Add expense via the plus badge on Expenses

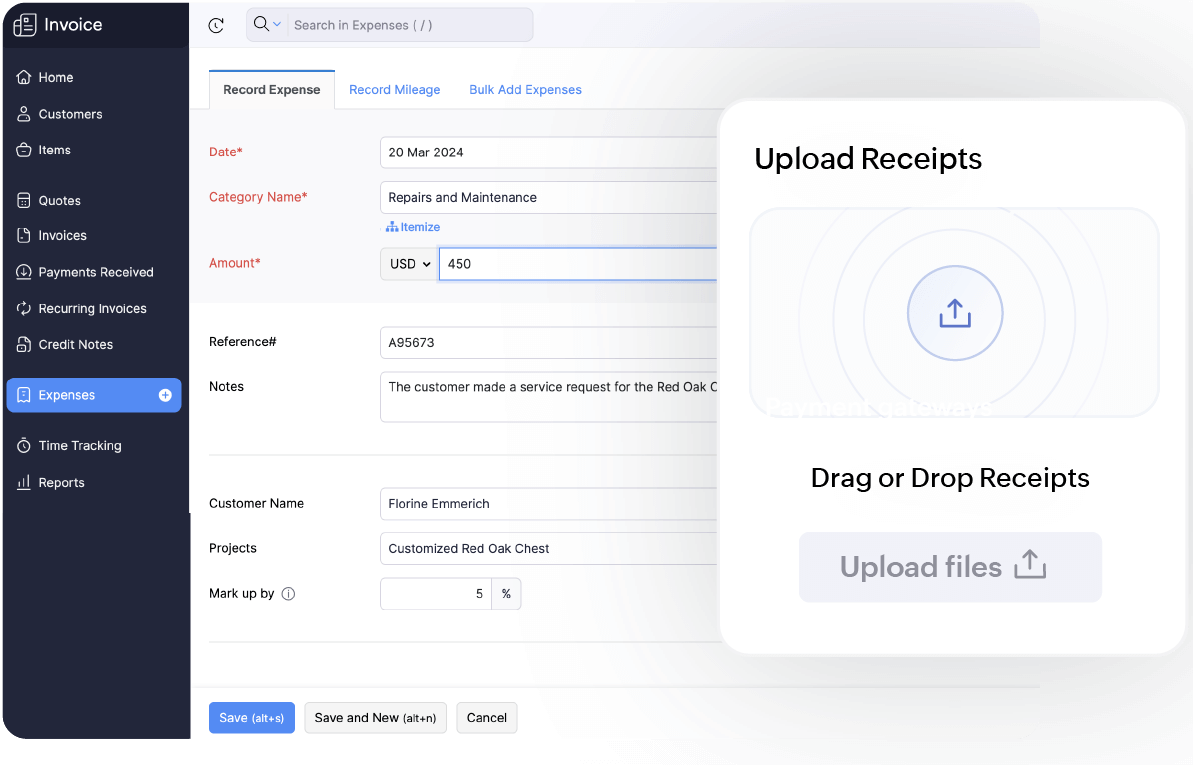pyautogui.click(x=163, y=395)
